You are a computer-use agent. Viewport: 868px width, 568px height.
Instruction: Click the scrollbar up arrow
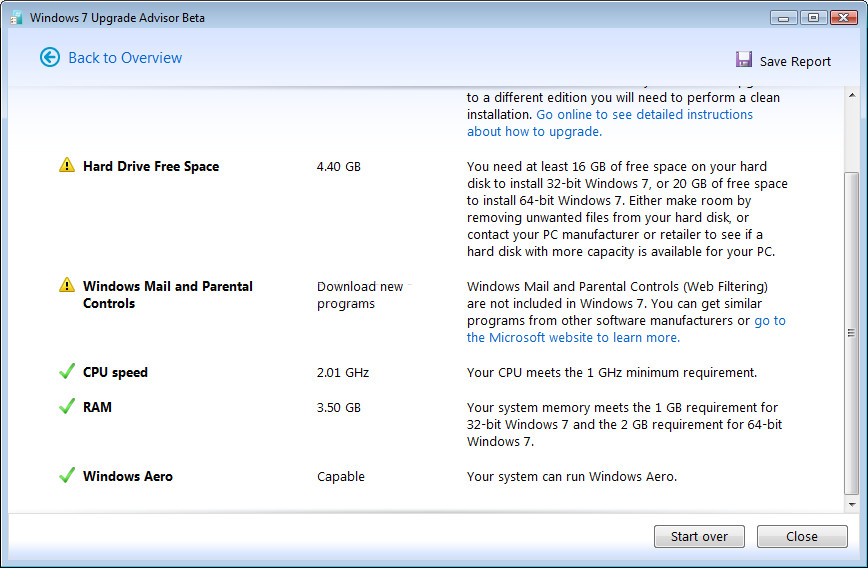point(851,95)
